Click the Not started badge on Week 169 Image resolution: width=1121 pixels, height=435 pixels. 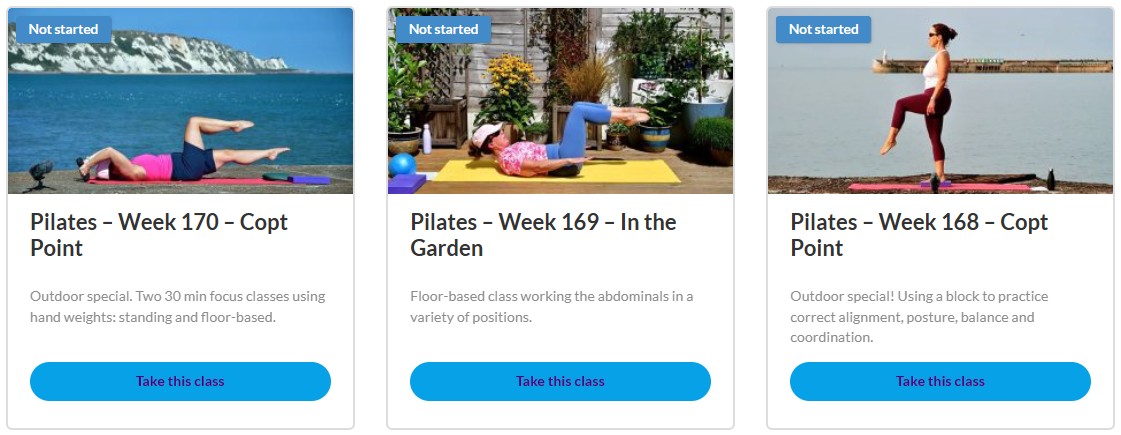point(443,29)
